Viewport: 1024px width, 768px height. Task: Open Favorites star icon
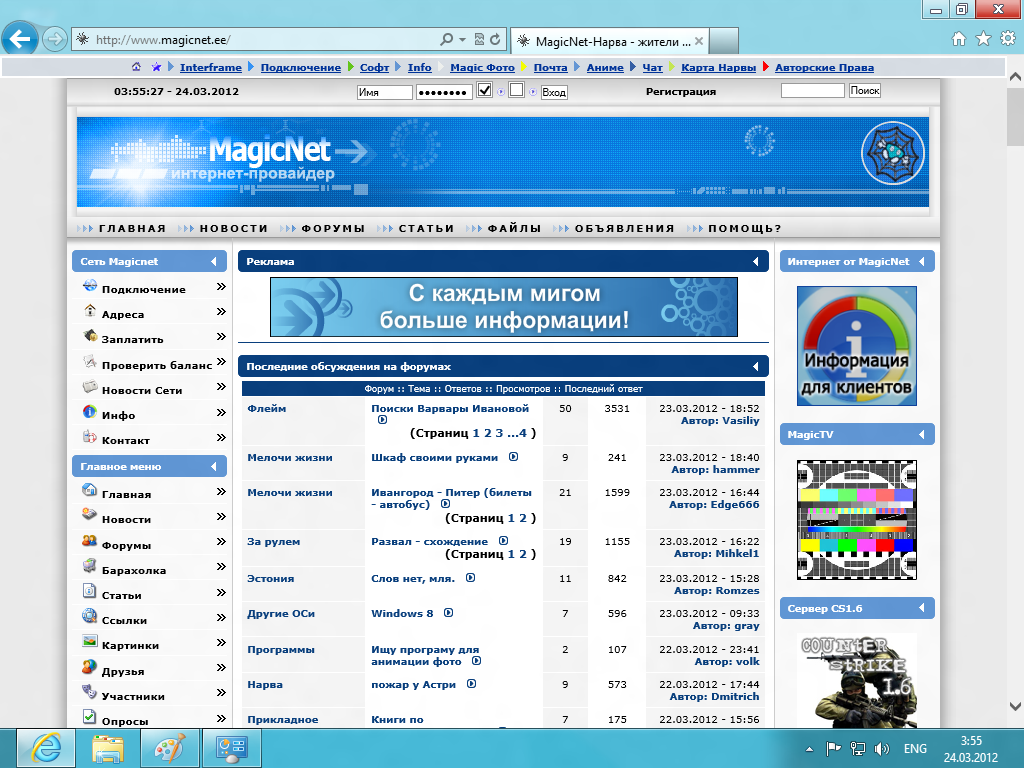point(983,39)
